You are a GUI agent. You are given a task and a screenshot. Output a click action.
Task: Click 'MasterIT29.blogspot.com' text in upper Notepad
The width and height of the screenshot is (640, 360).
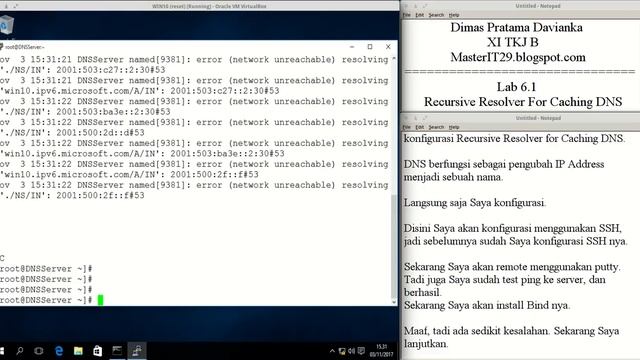click(x=518, y=57)
